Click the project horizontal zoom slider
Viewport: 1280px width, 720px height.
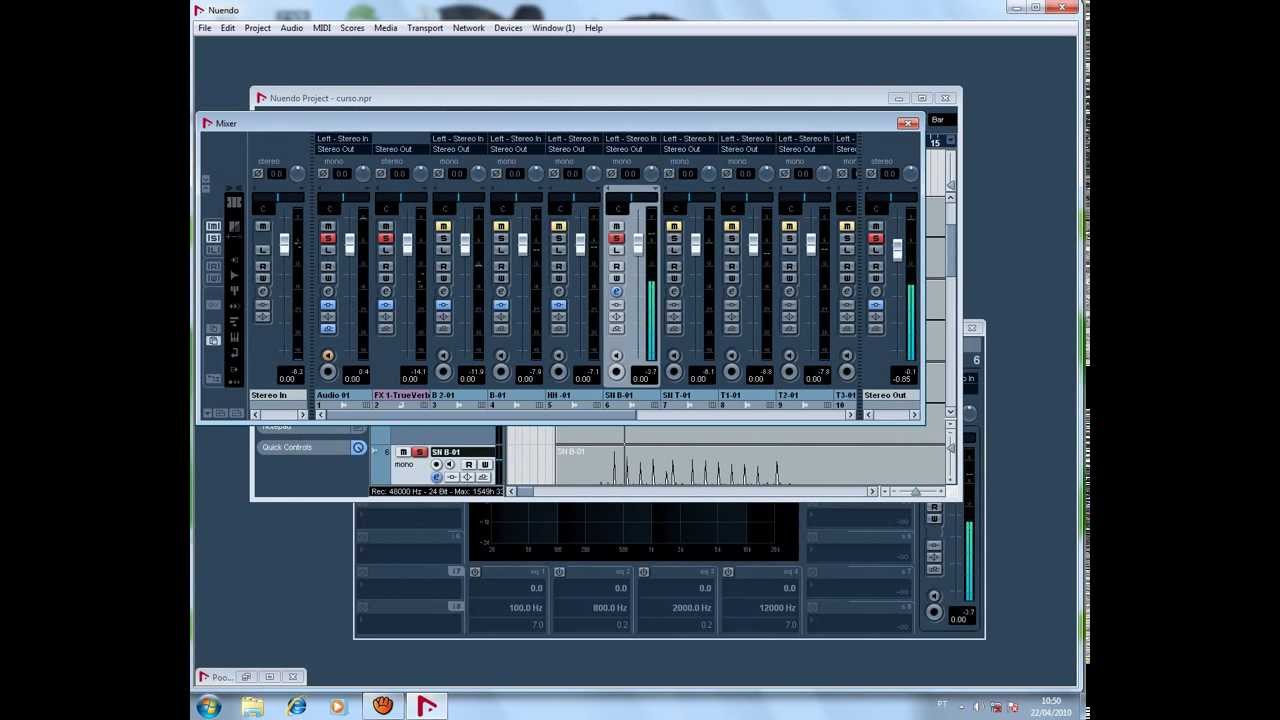pos(915,491)
